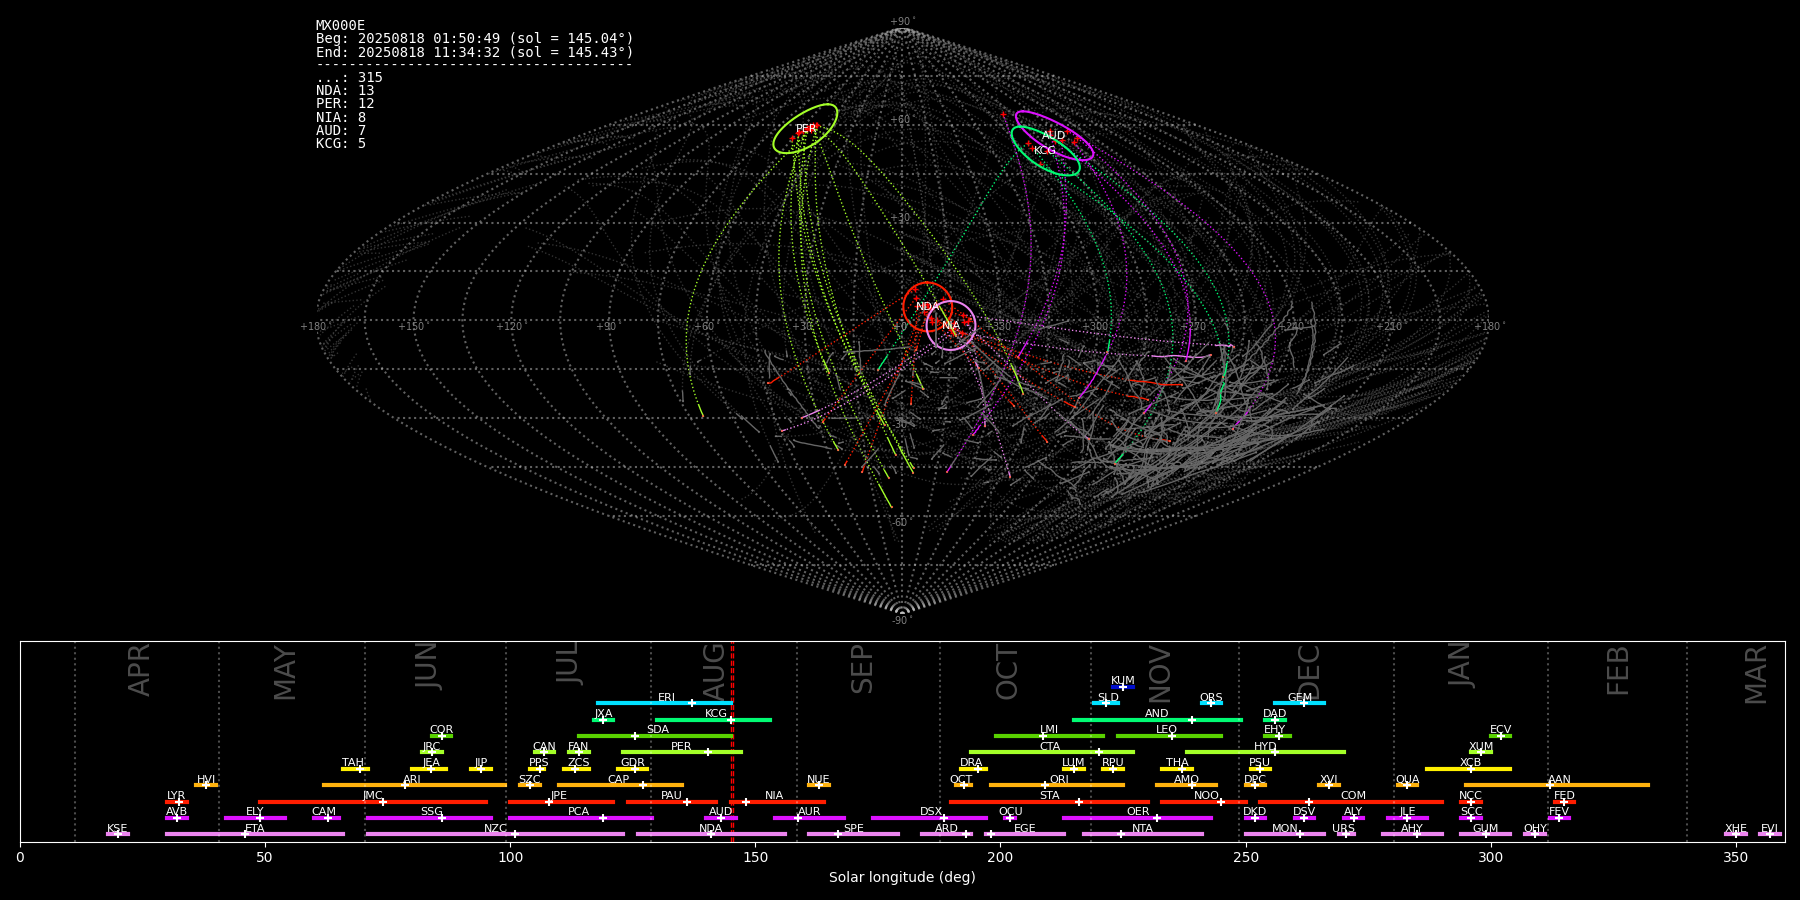
Task: Click the AUD radiant label on sky map
Action: (1053, 136)
